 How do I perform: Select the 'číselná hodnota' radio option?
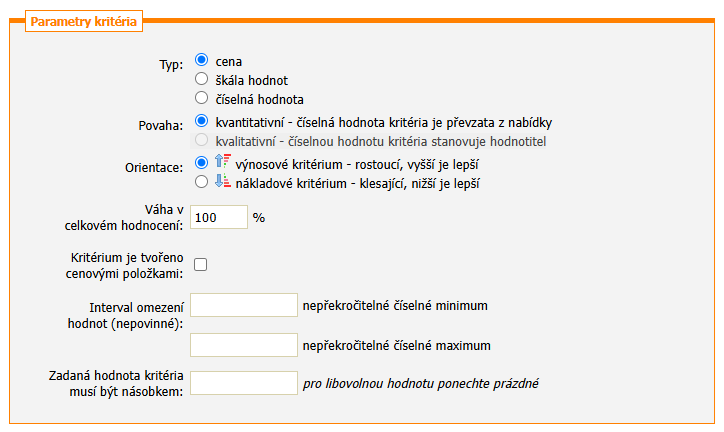[201, 98]
